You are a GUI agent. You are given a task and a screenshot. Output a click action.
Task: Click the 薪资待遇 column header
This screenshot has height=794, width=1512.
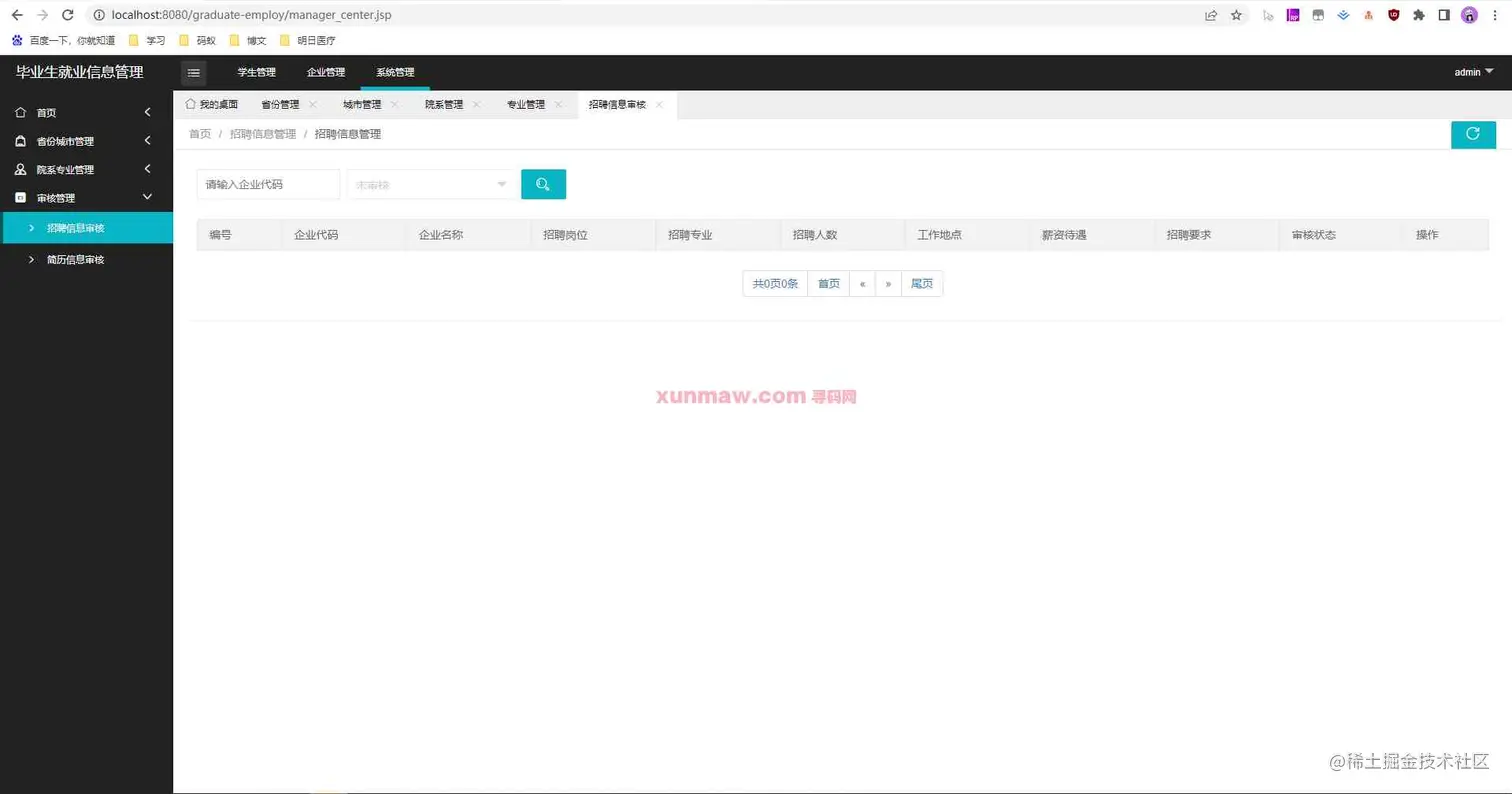pyautogui.click(x=1064, y=236)
